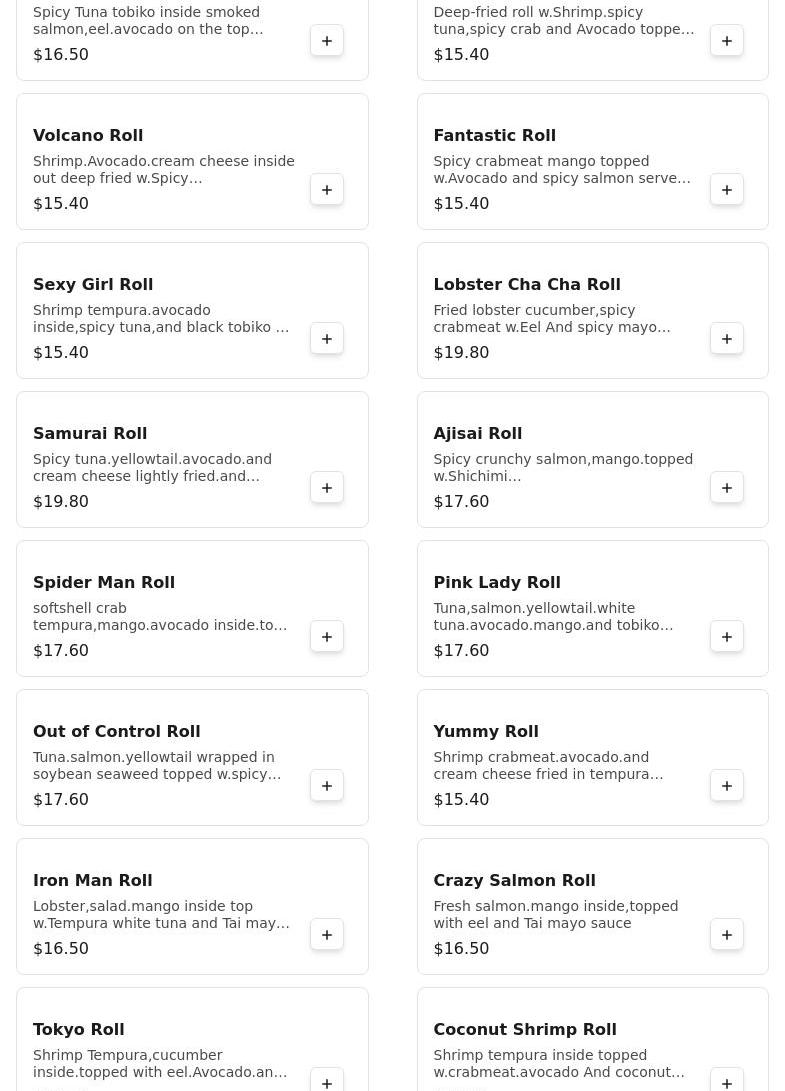This screenshot has height=1091, width=785.
Task: Click the Volcano Roll title
Action: pyautogui.click(x=88, y=135)
